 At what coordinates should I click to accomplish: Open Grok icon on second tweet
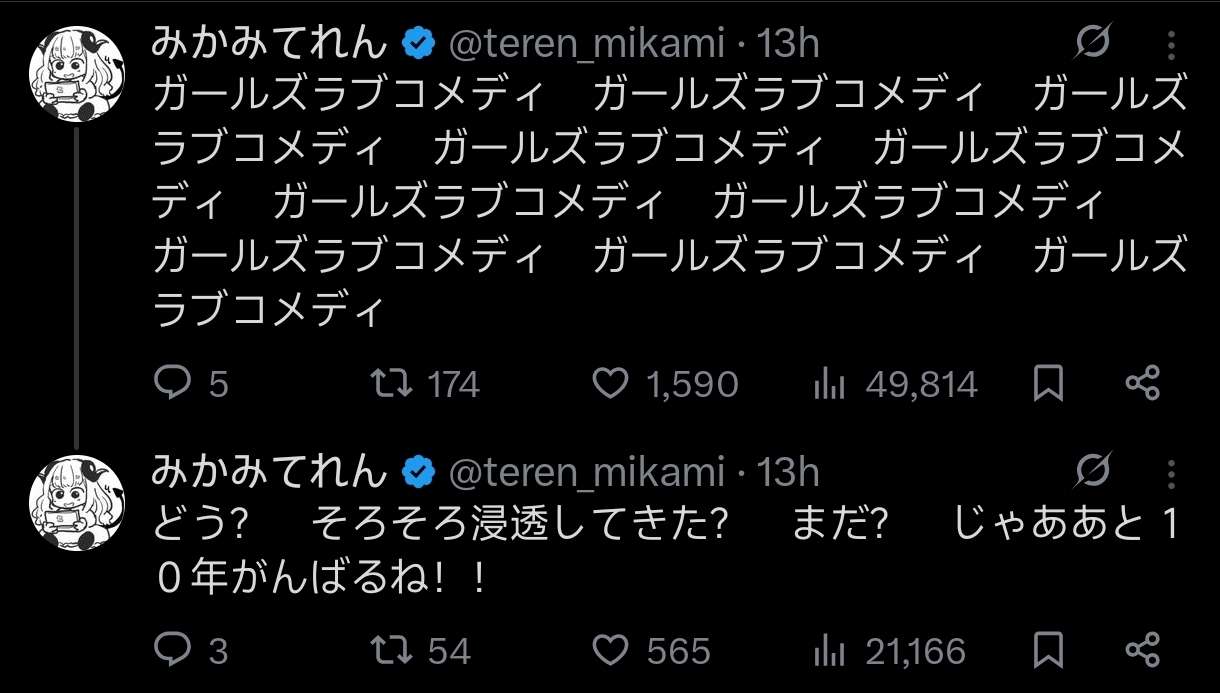pos(1094,472)
